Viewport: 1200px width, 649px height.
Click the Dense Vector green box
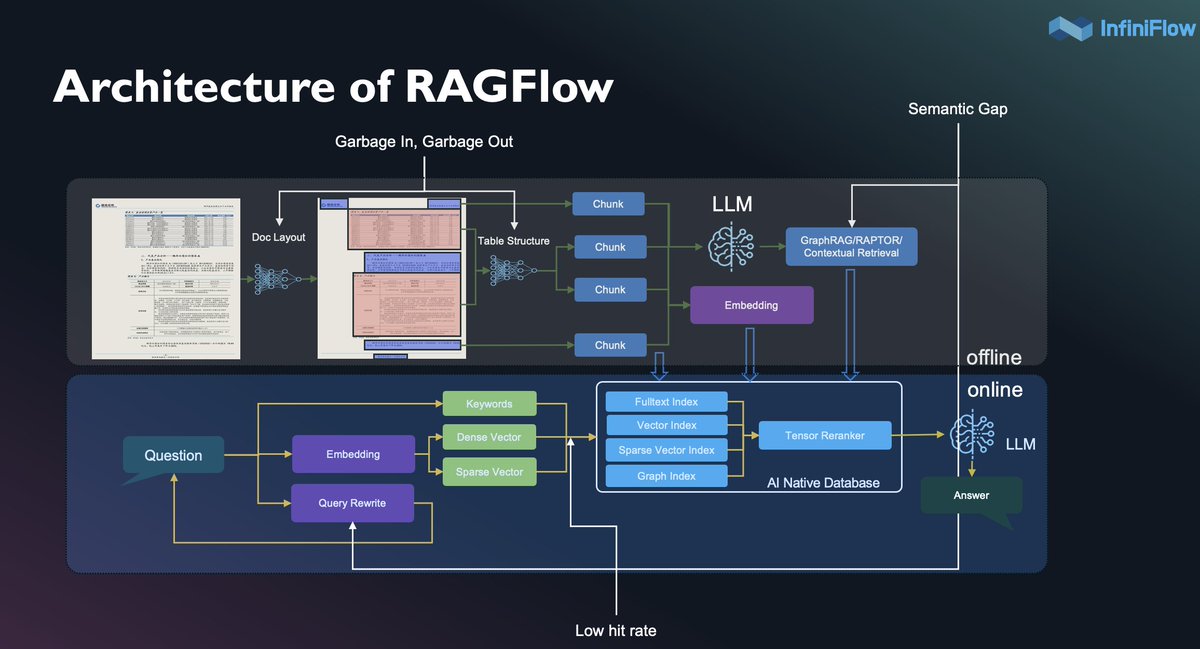[489, 437]
